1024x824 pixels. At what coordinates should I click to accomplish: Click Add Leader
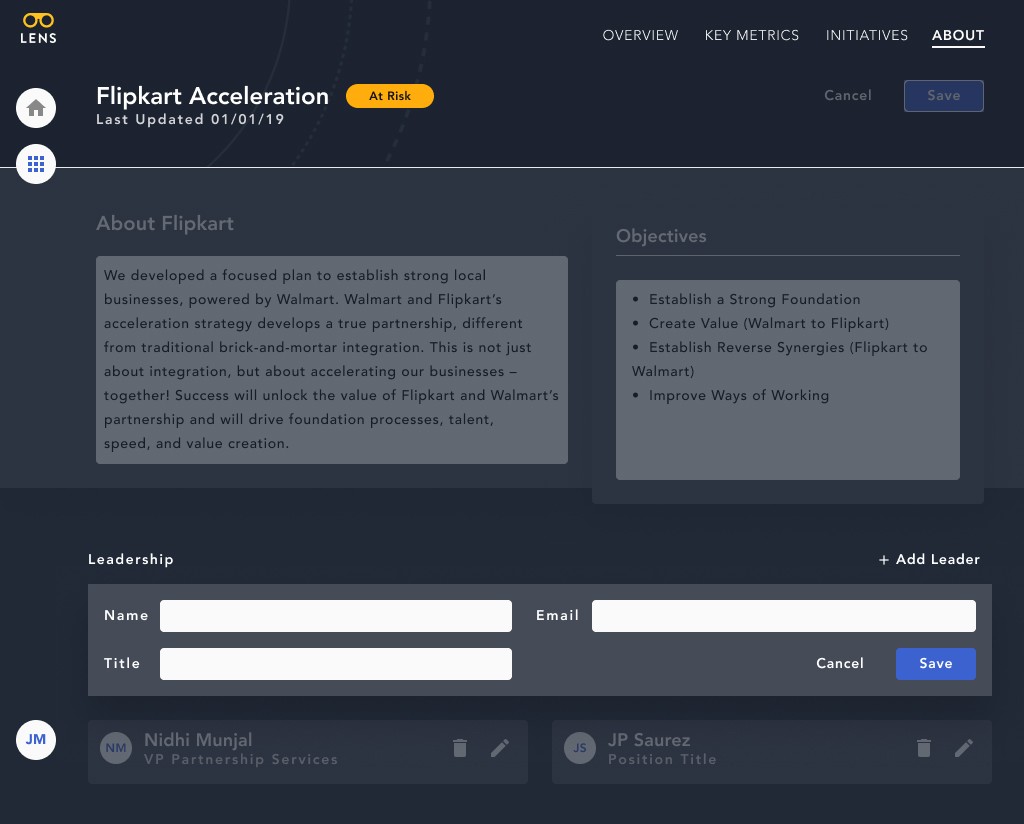(929, 560)
